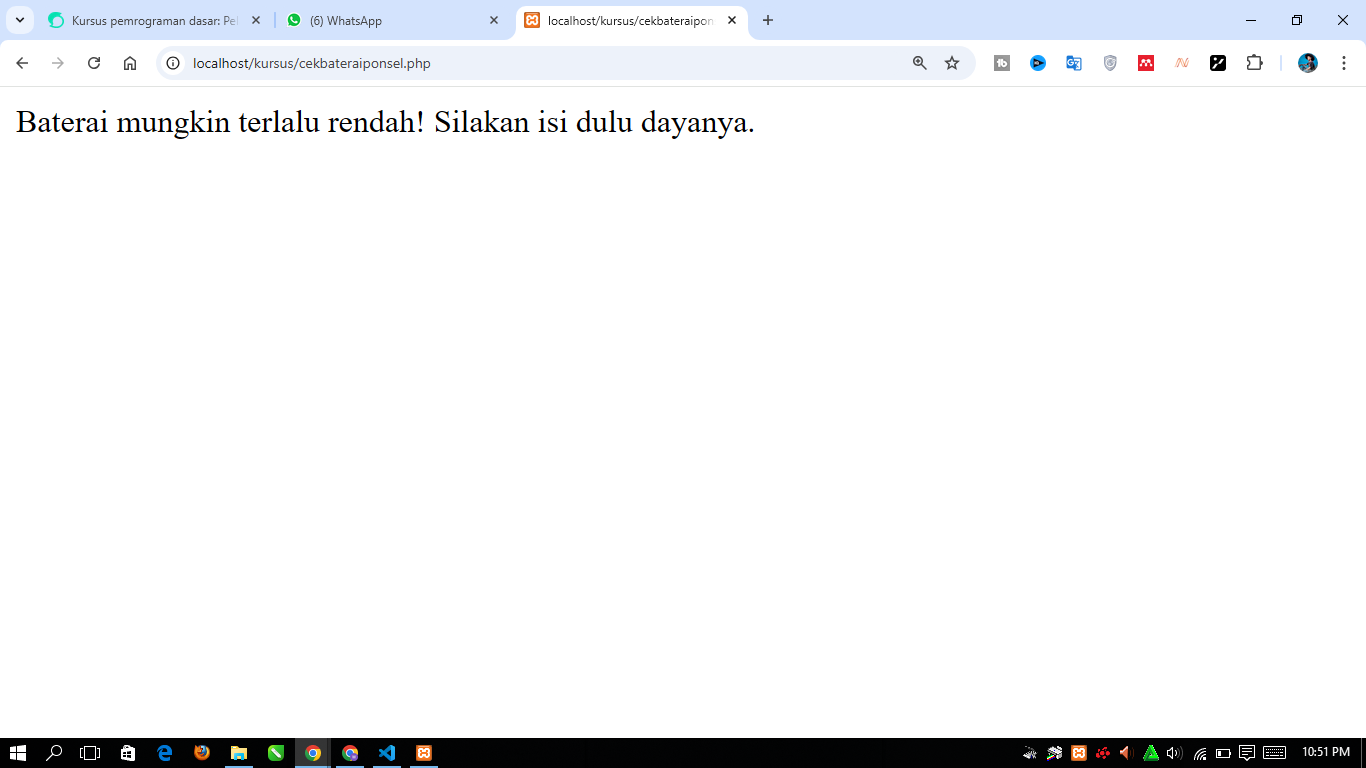Open Task View on the taskbar

[x=90, y=753]
